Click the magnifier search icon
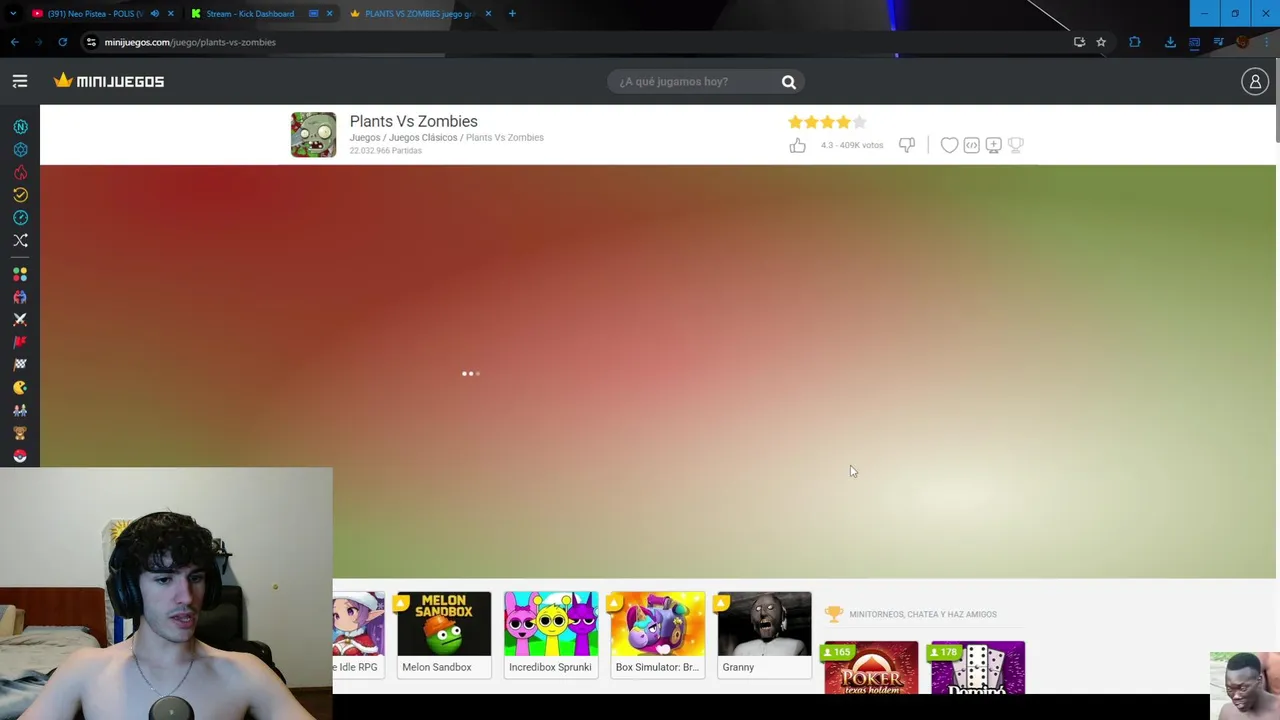Image resolution: width=1280 pixels, height=720 pixels. [x=789, y=82]
